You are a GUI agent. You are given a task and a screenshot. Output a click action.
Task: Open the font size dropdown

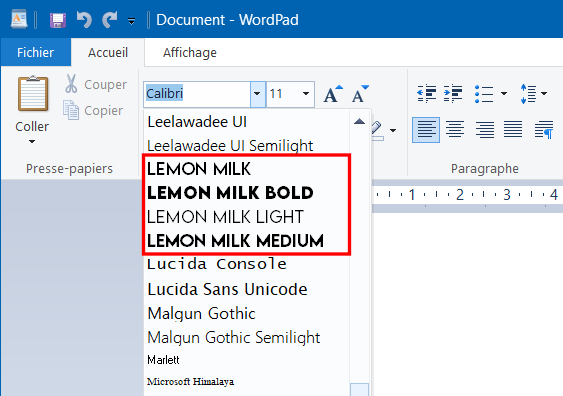(x=306, y=94)
